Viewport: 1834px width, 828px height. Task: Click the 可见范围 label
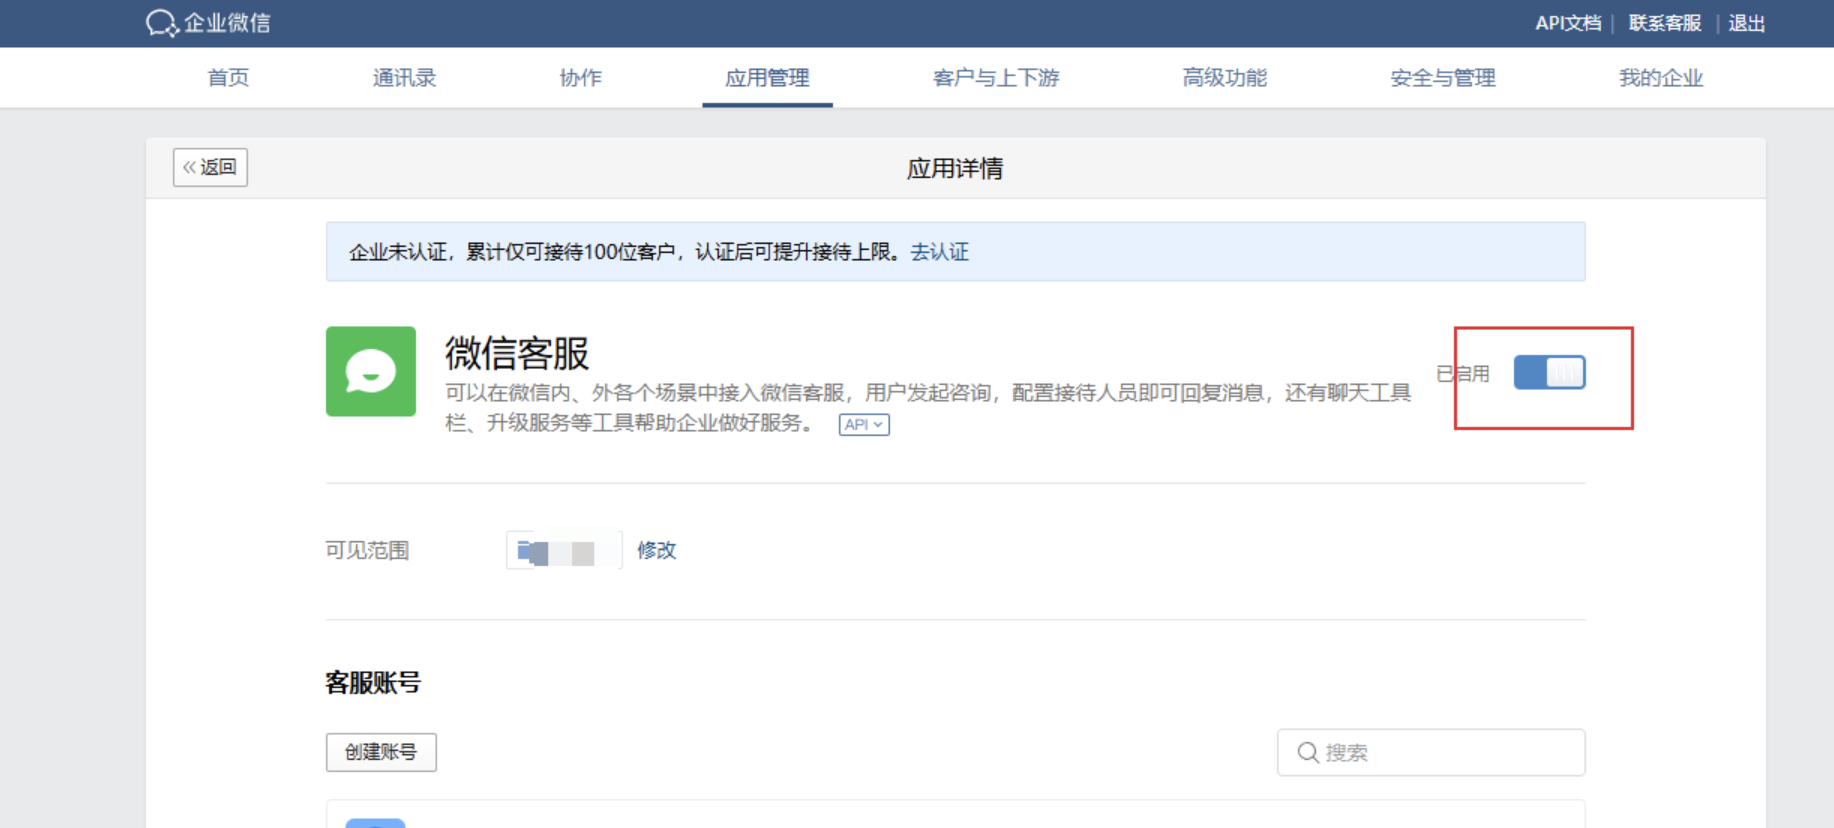(x=367, y=550)
